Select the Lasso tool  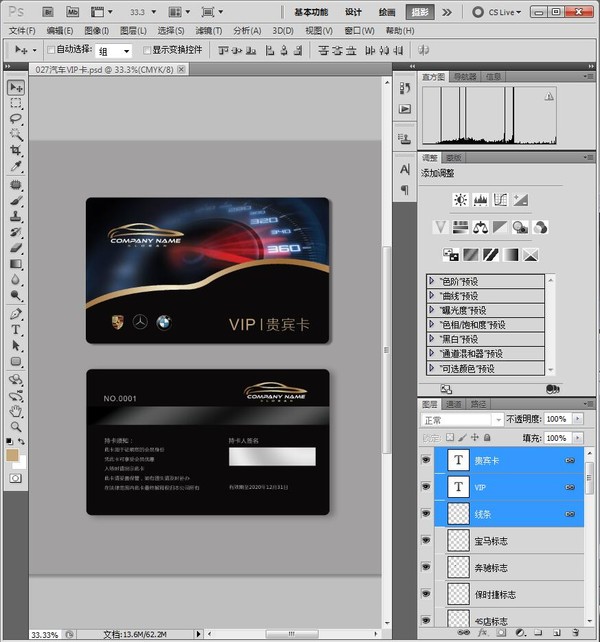point(16,119)
